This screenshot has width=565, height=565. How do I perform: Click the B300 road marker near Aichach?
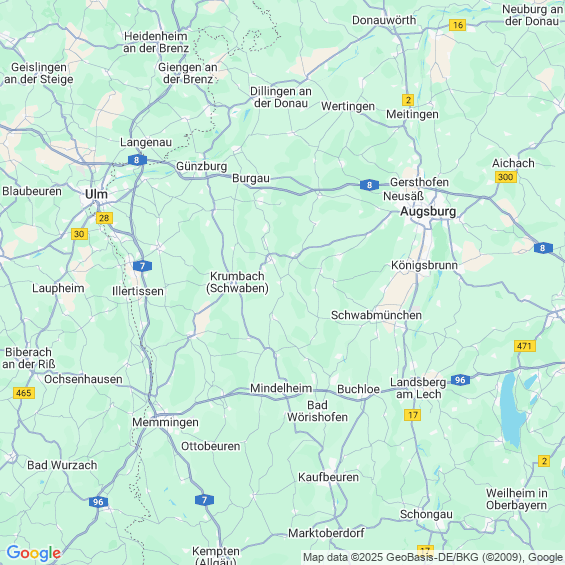[x=506, y=177]
